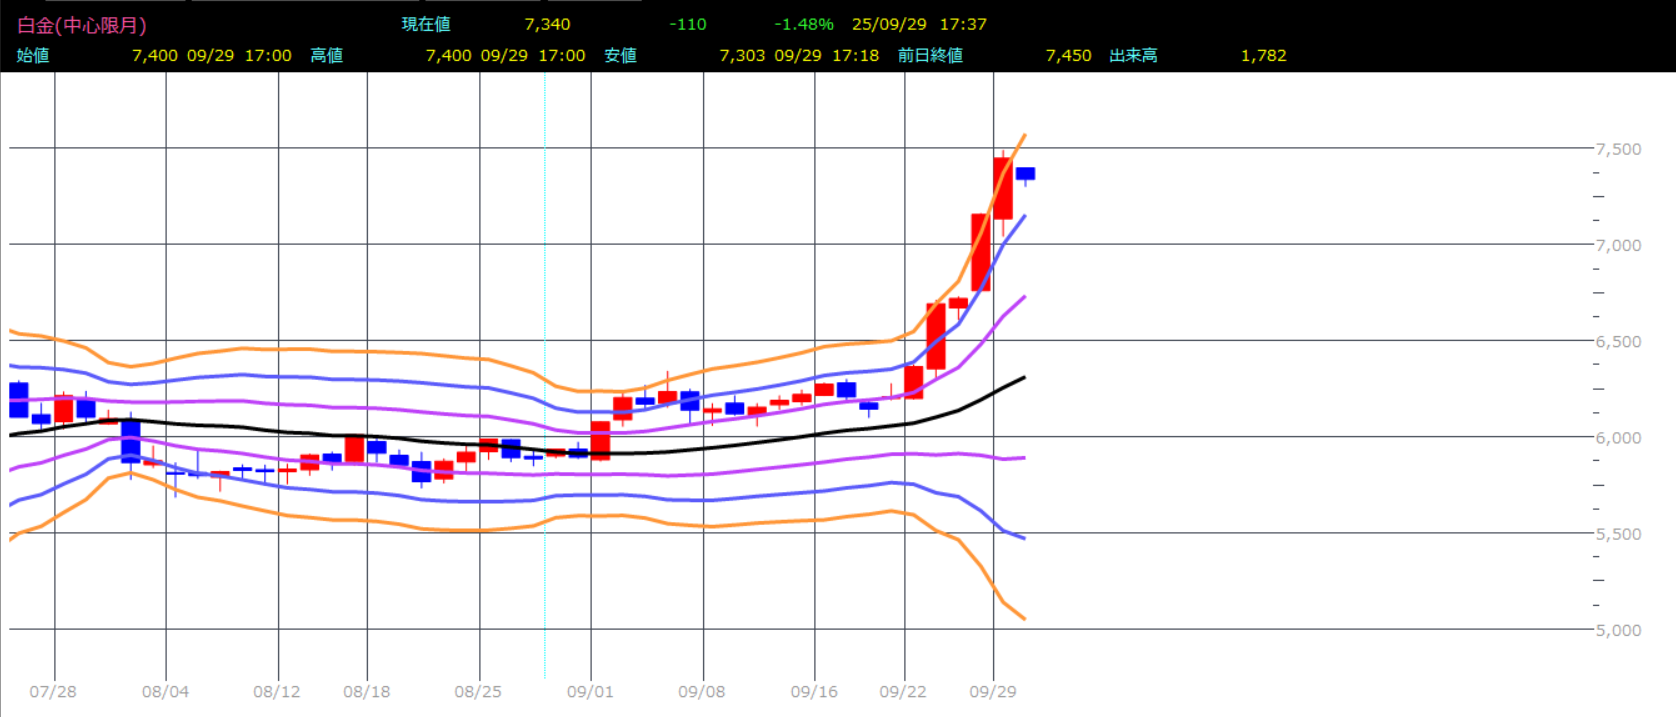Click the -1.48% change percentage
The height and width of the screenshot is (717, 1676).
(x=803, y=24)
